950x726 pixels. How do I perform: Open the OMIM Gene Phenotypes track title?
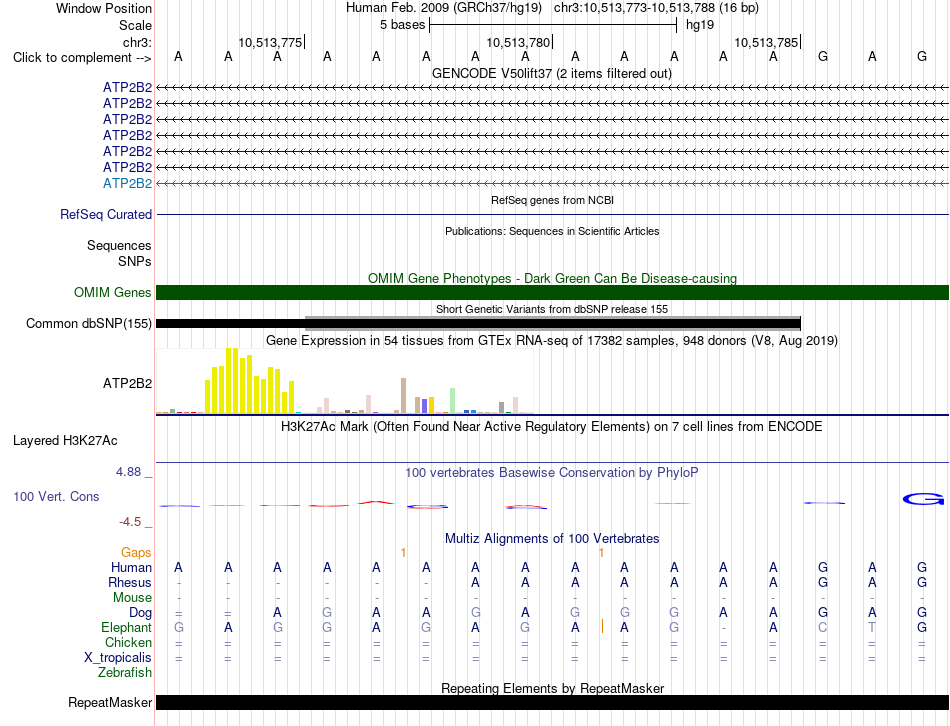tap(552, 278)
